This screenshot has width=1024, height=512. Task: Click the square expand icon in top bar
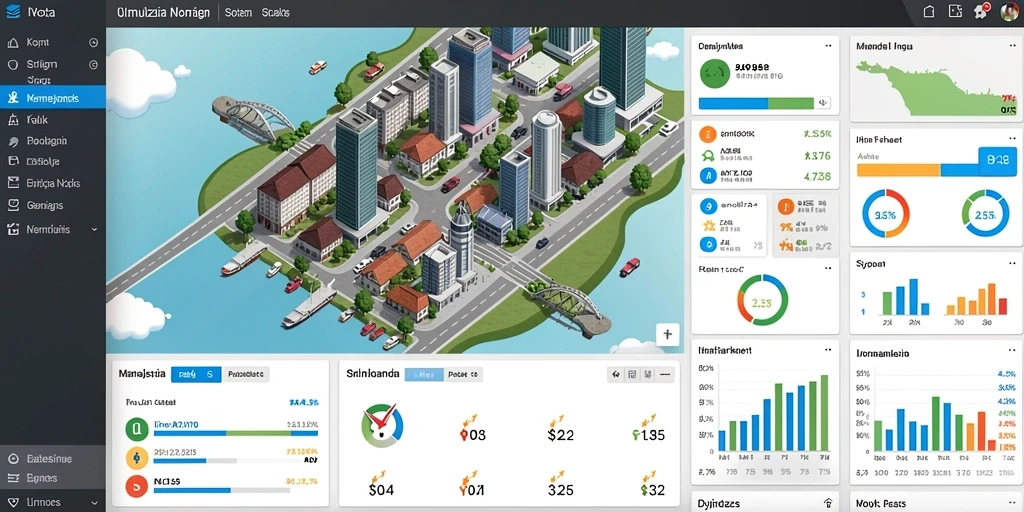(x=955, y=11)
